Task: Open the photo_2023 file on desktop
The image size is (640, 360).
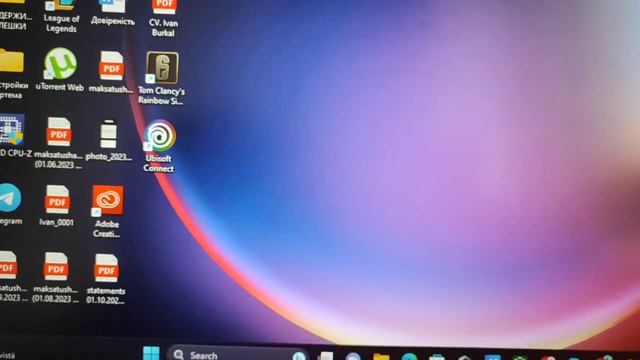Action: click(x=109, y=140)
